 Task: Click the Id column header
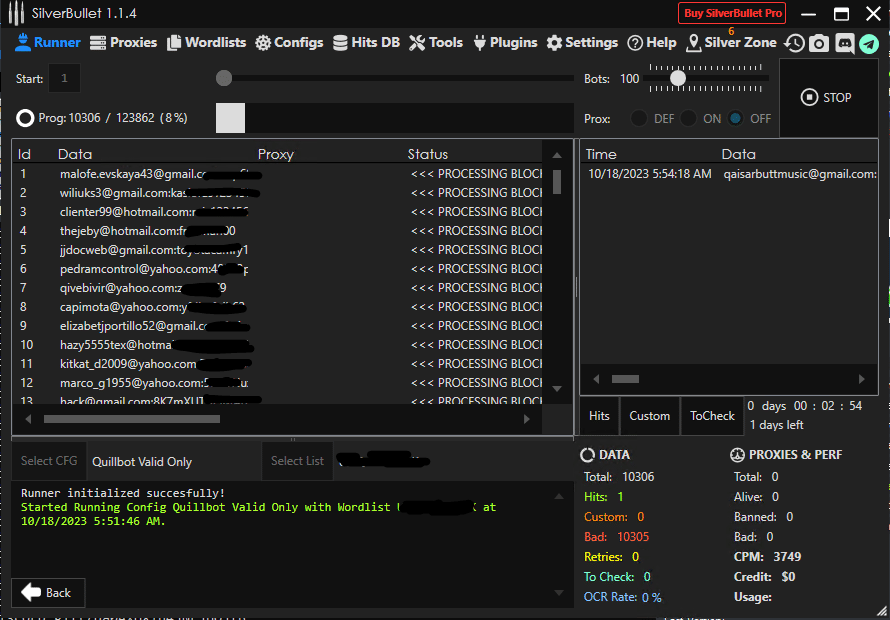pyautogui.click(x=24, y=154)
